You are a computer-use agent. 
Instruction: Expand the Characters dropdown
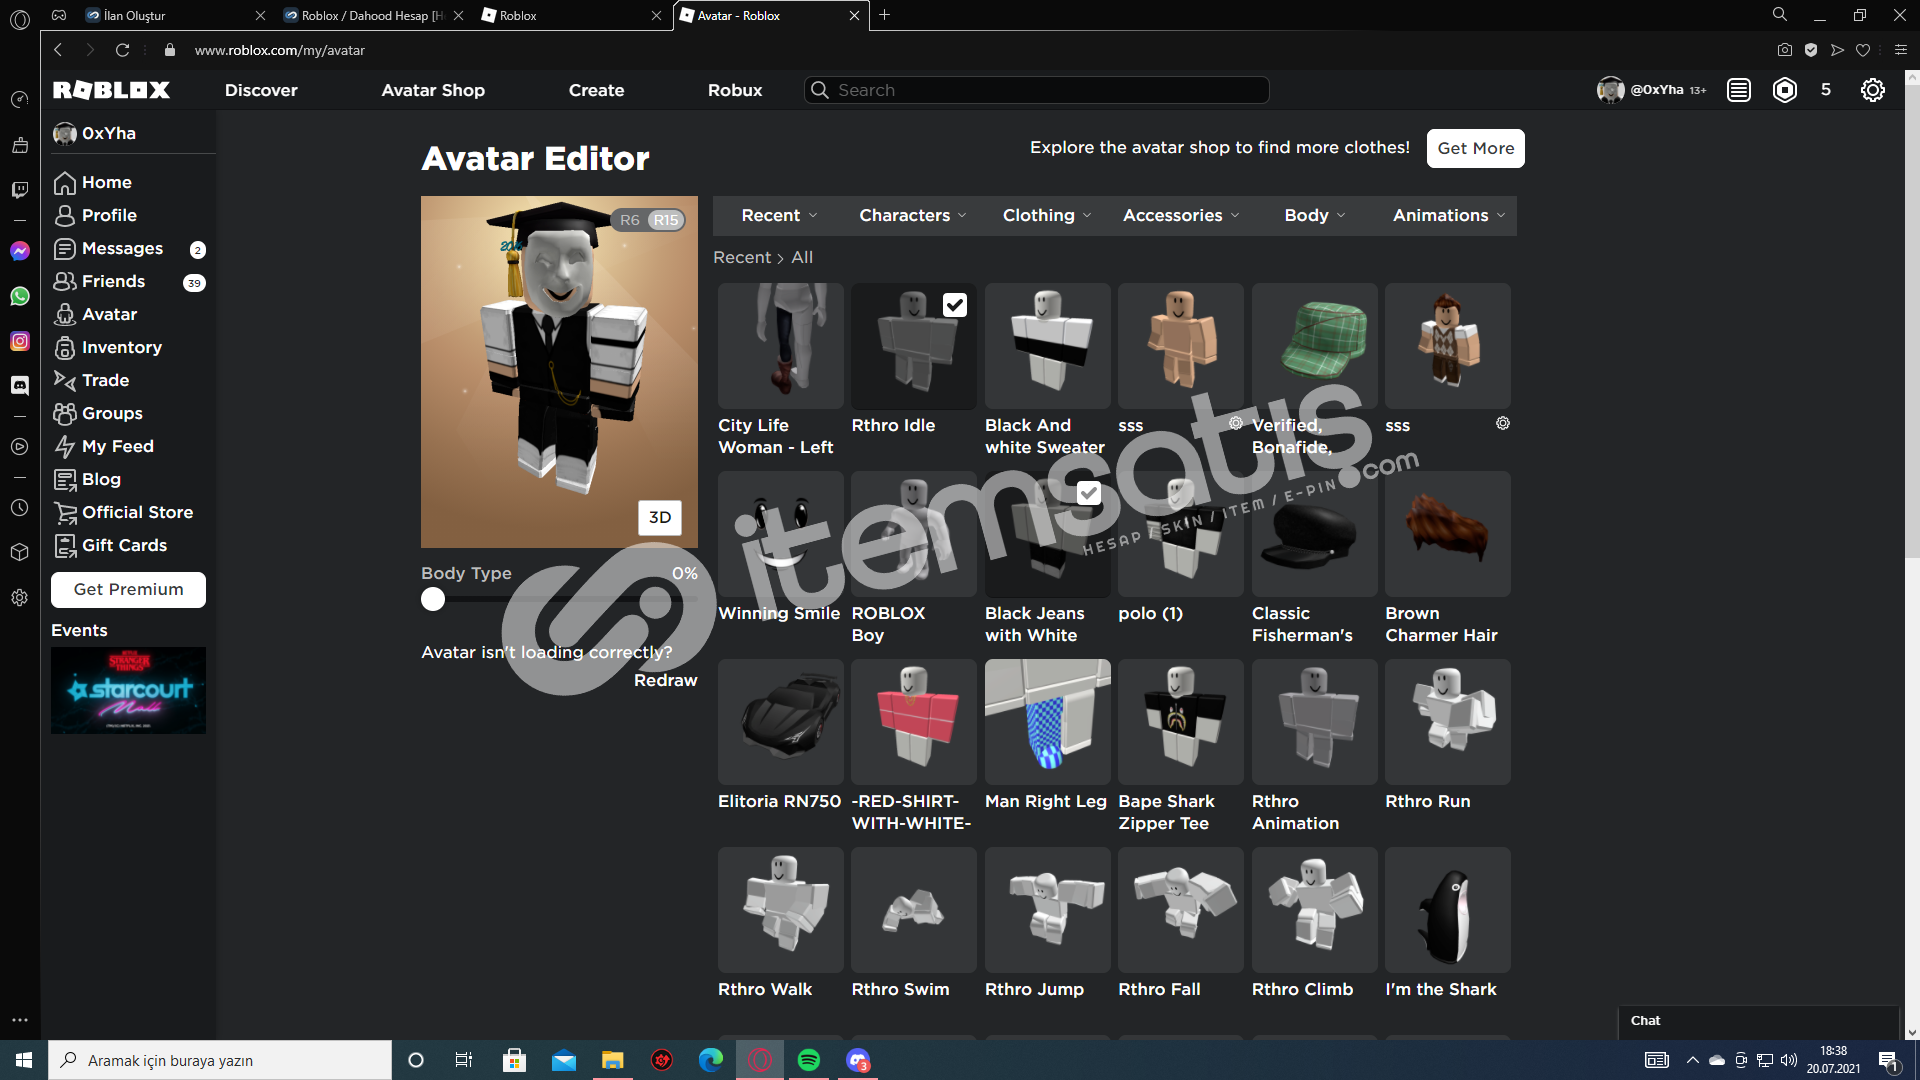click(x=913, y=215)
